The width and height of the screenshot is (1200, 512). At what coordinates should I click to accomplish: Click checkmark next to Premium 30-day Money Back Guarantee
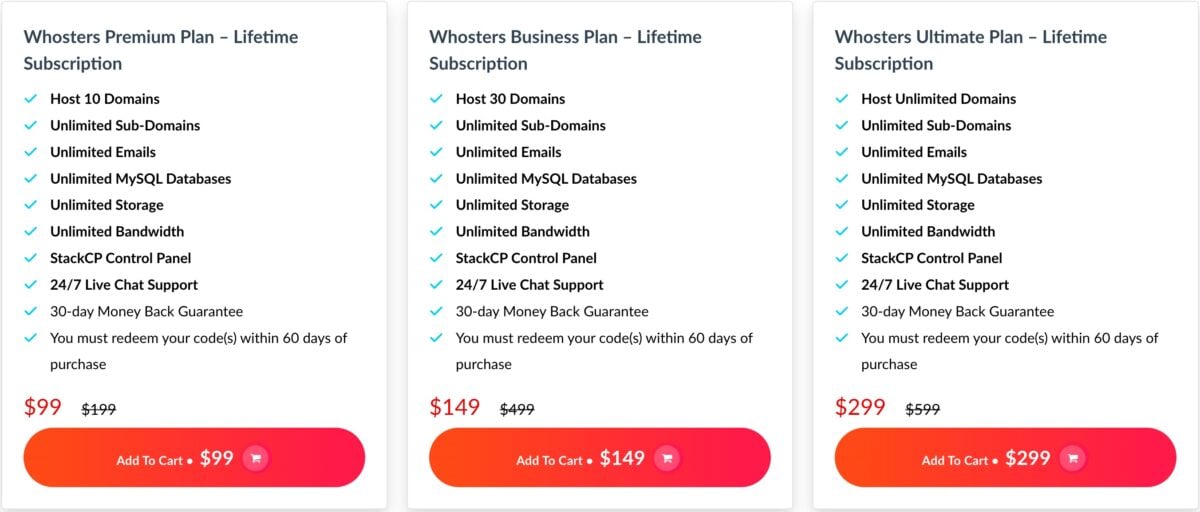click(31, 311)
